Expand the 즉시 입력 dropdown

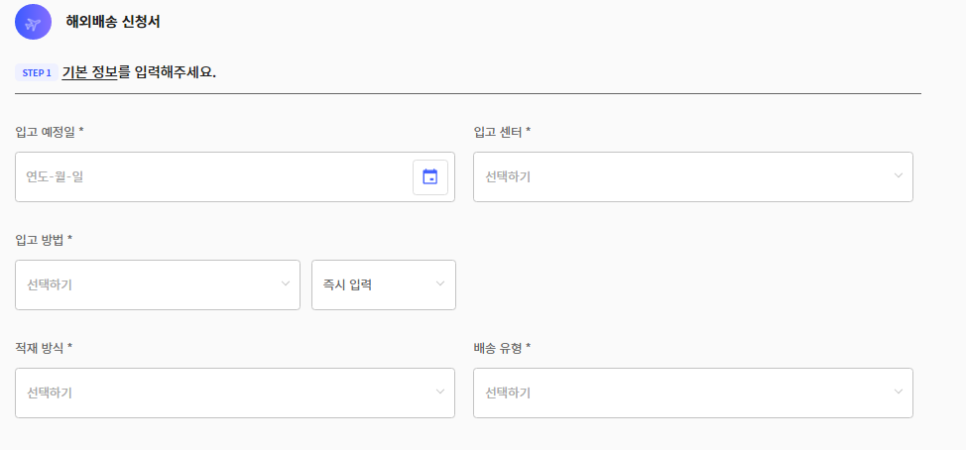coord(384,285)
